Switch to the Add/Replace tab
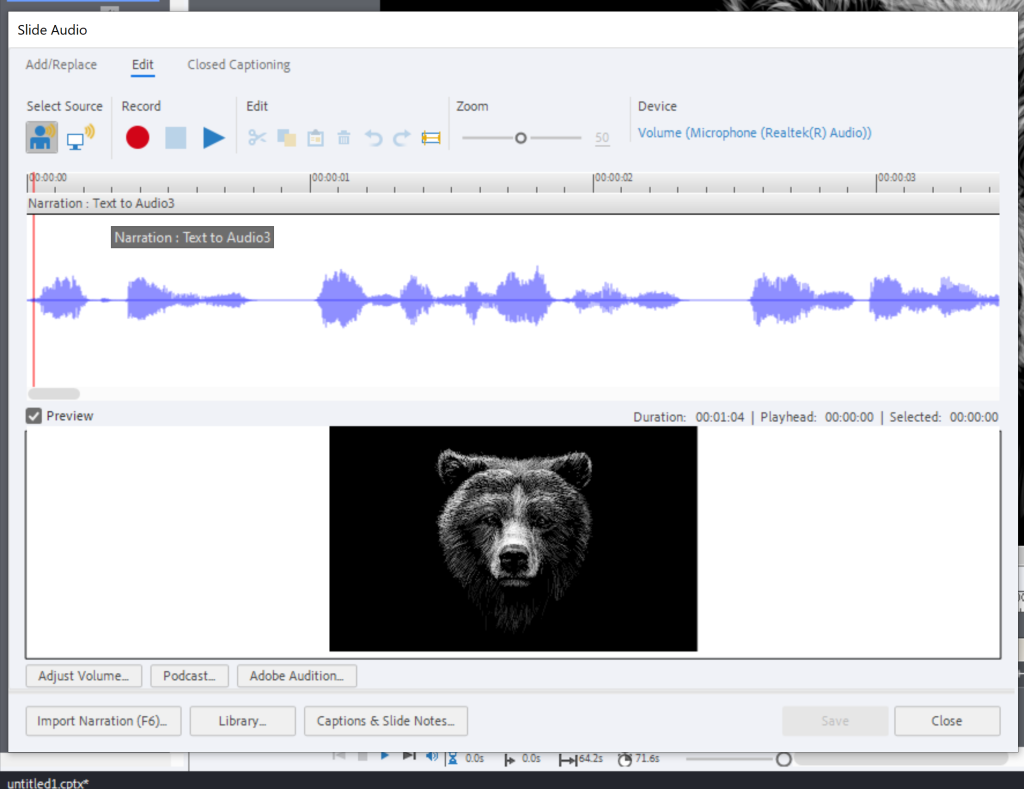This screenshot has height=789, width=1024. (61, 64)
